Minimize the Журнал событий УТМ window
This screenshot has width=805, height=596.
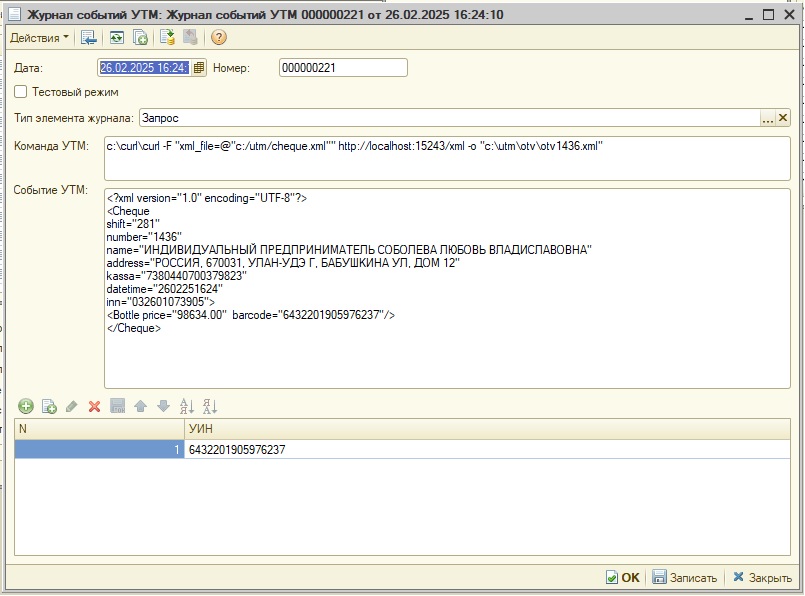[x=748, y=15]
